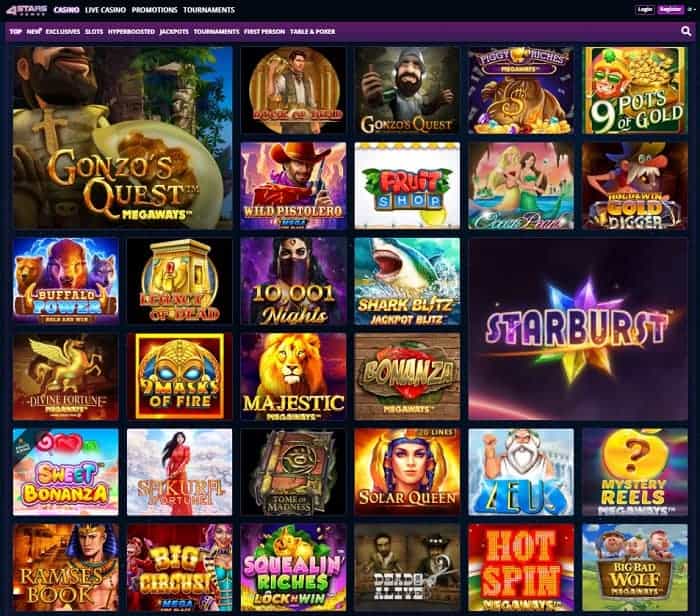
Task: Open Gonzo's Quest Megaways featured tile
Action: [123, 138]
